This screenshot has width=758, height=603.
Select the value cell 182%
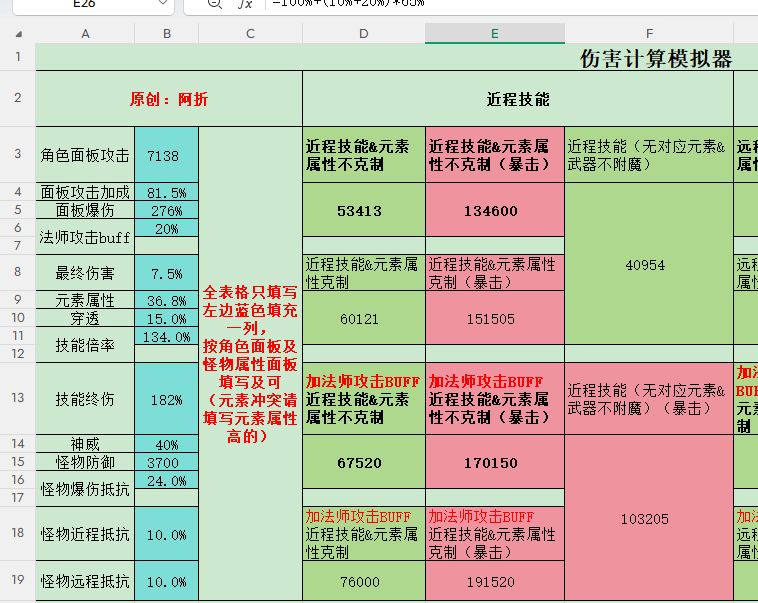click(x=167, y=399)
